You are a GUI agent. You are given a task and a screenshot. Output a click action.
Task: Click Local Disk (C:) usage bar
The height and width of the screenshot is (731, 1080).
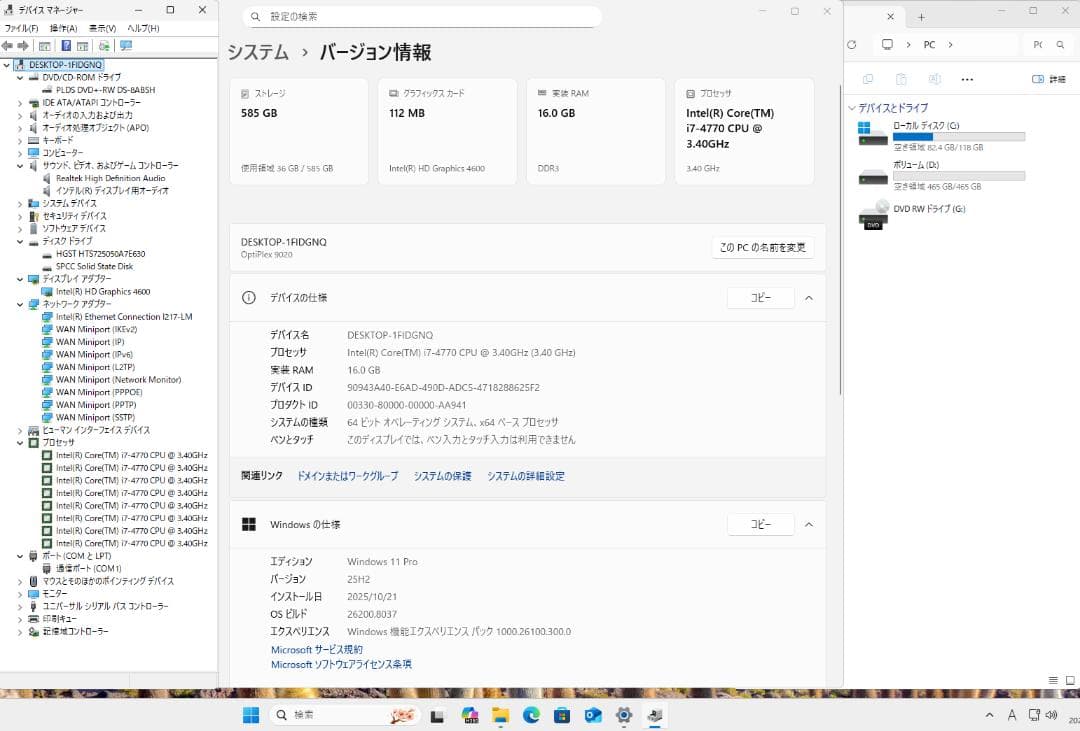[x=959, y=136]
